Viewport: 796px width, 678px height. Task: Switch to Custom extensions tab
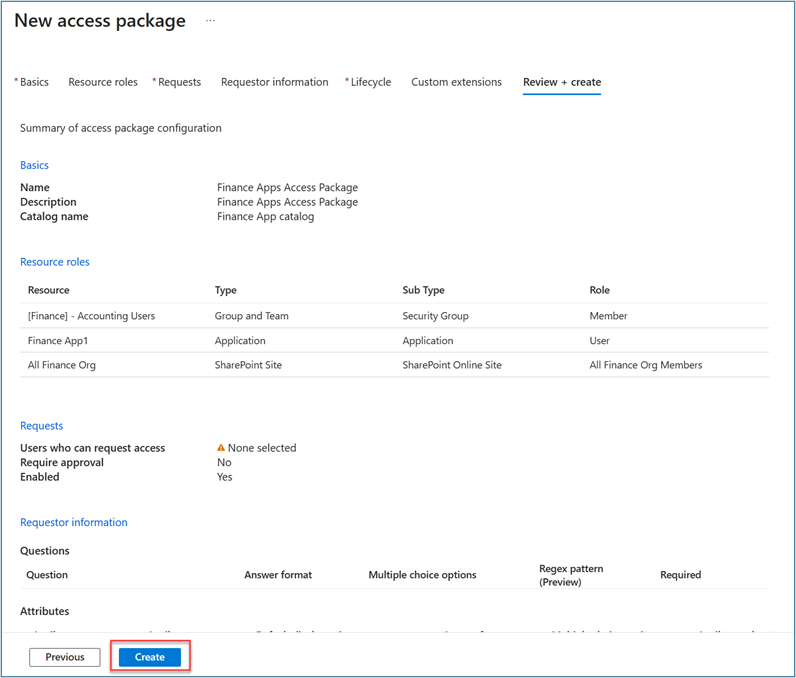[x=456, y=82]
